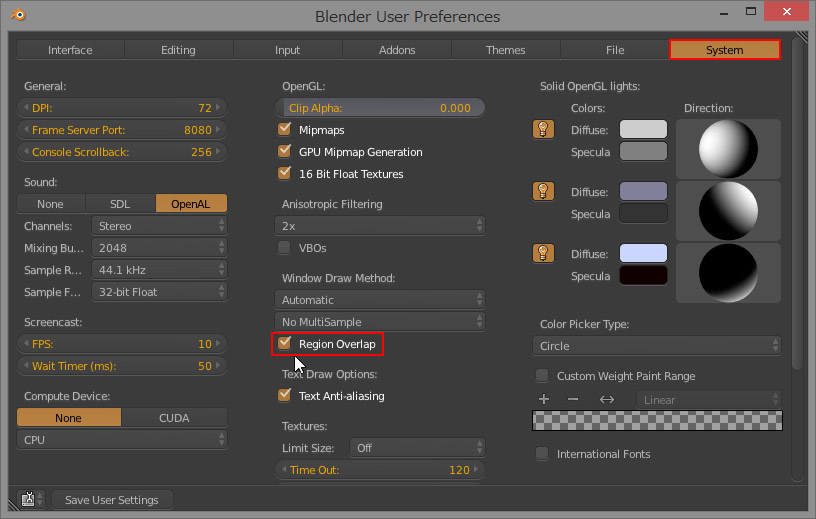Image resolution: width=816 pixels, height=519 pixels.
Task: Toggle the second solid OpenGL light bulb
Action: coord(543,191)
